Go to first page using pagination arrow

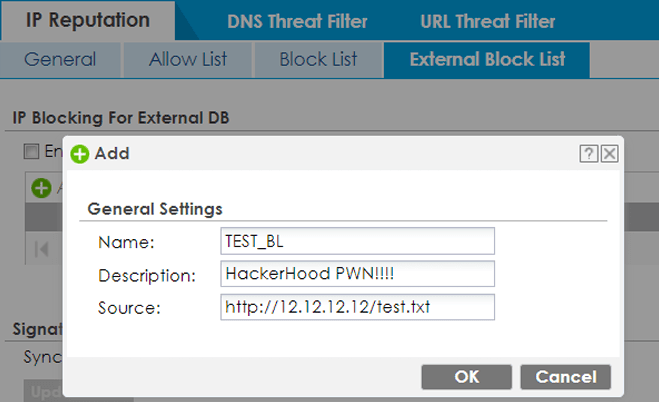point(42,249)
